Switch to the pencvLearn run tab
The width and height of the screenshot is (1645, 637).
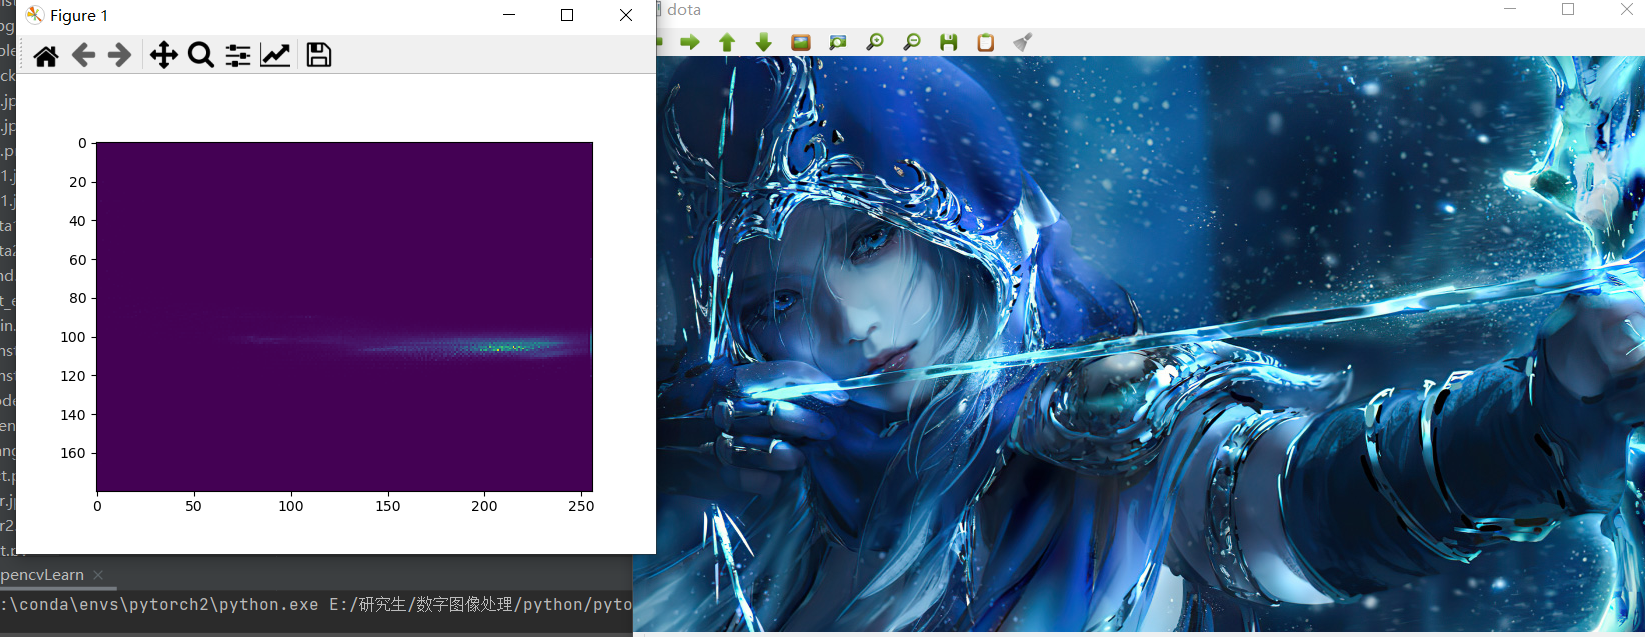pyautogui.click(x=42, y=575)
